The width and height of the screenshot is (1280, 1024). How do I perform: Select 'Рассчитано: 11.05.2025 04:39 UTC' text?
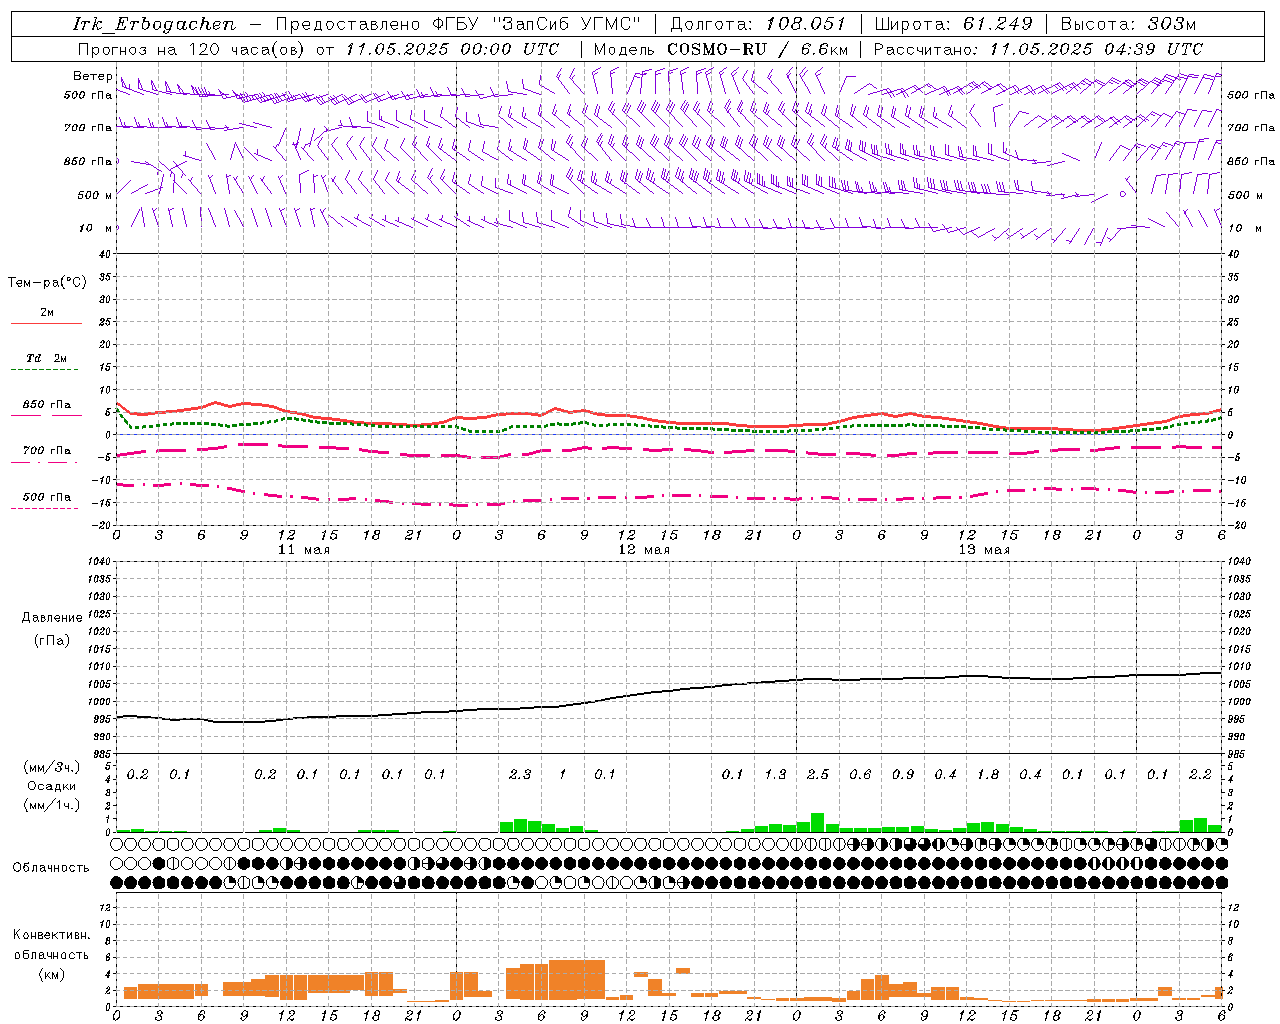(1038, 49)
